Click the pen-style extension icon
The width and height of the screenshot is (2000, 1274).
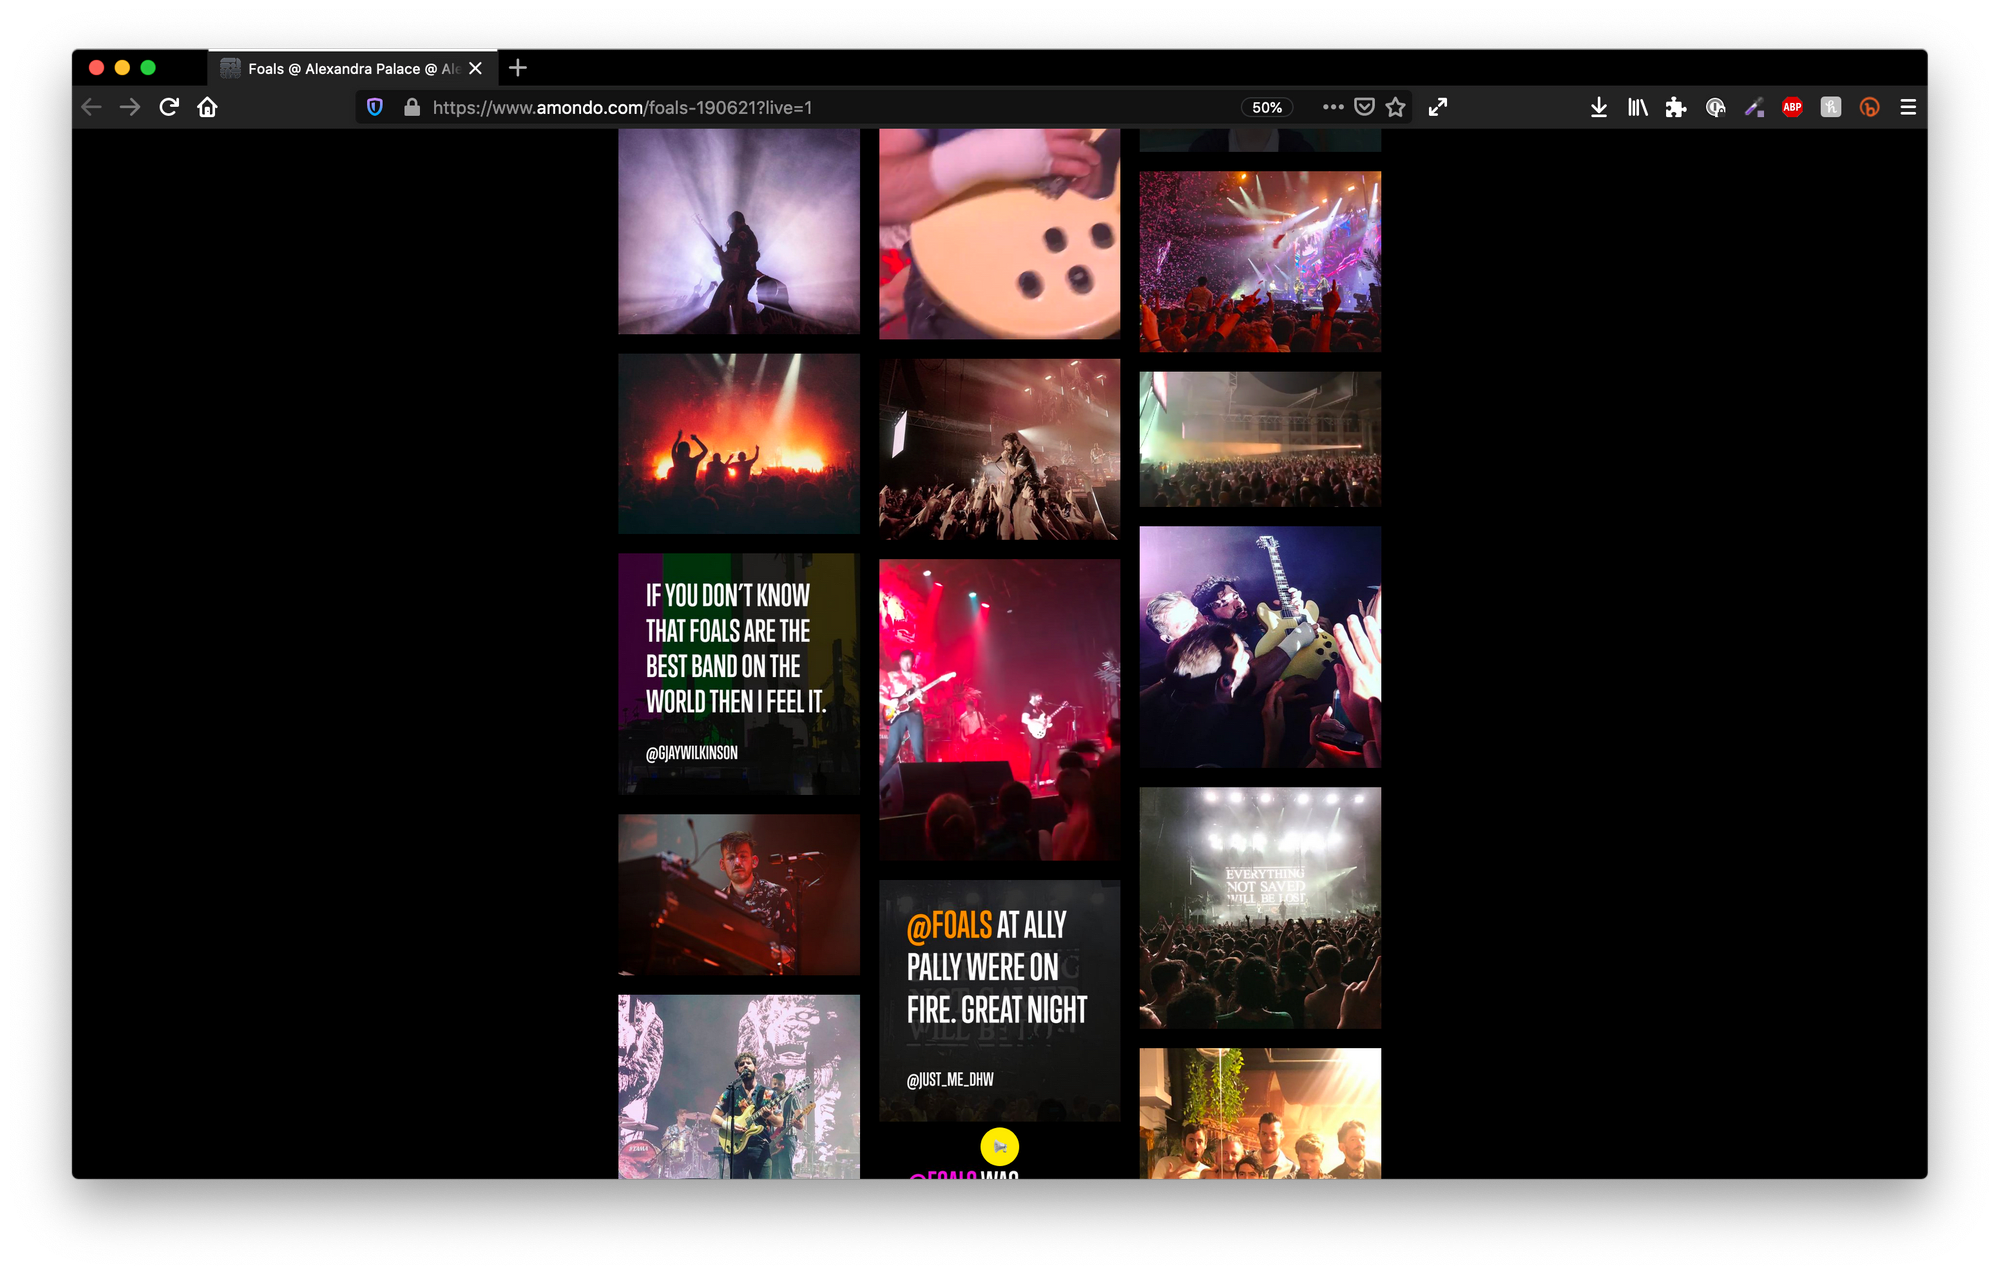tap(1754, 107)
